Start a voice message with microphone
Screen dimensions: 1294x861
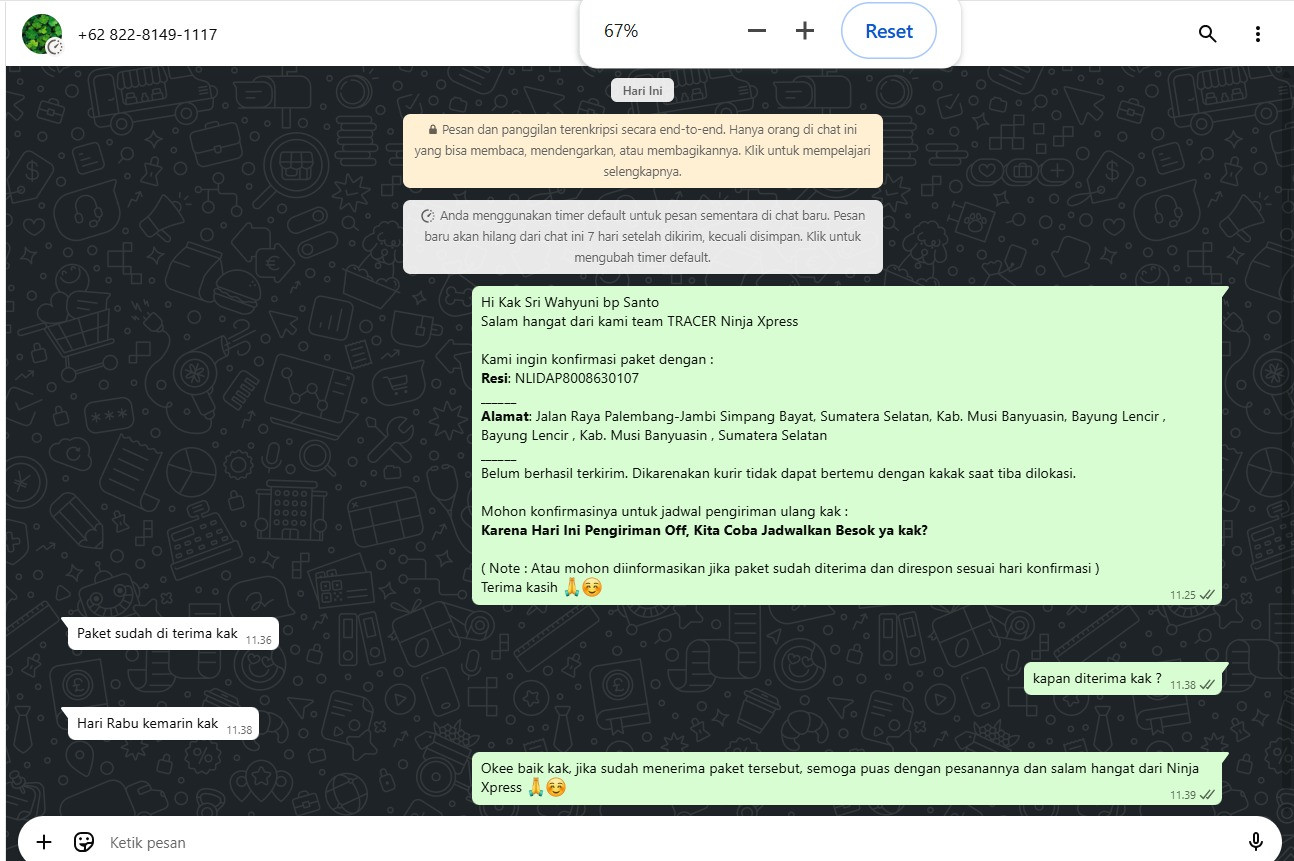[x=1256, y=842]
